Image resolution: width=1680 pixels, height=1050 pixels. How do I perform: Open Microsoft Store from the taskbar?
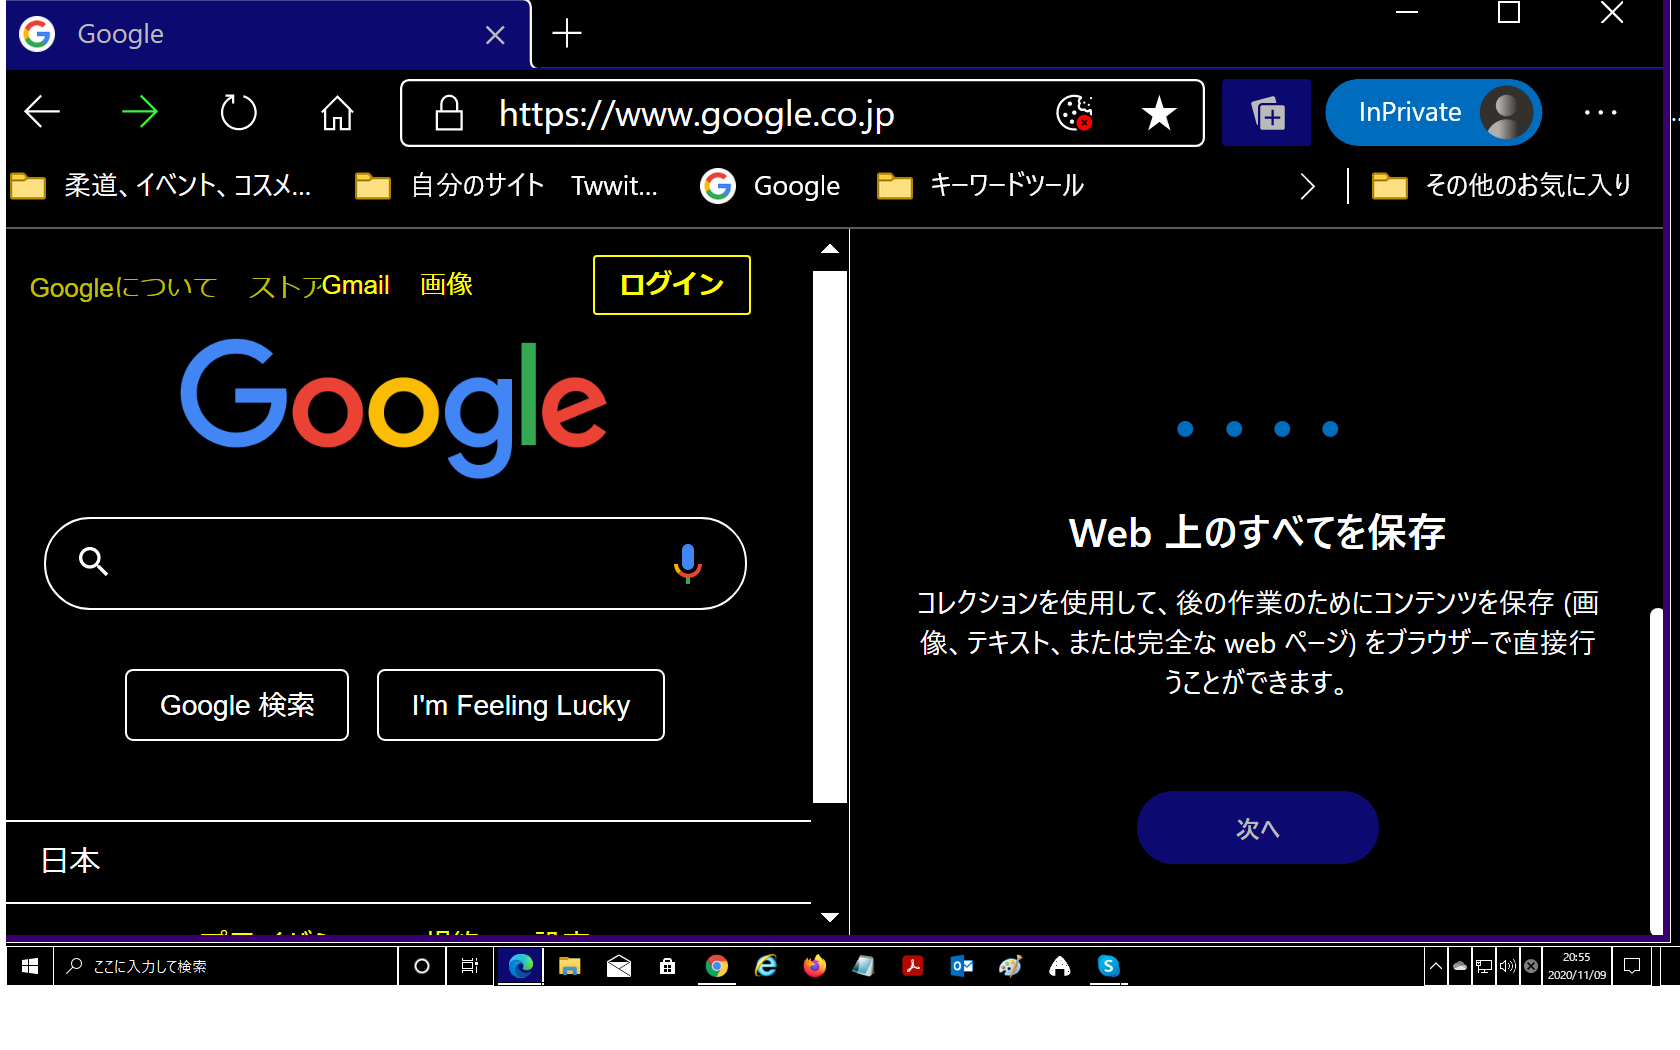click(x=667, y=966)
